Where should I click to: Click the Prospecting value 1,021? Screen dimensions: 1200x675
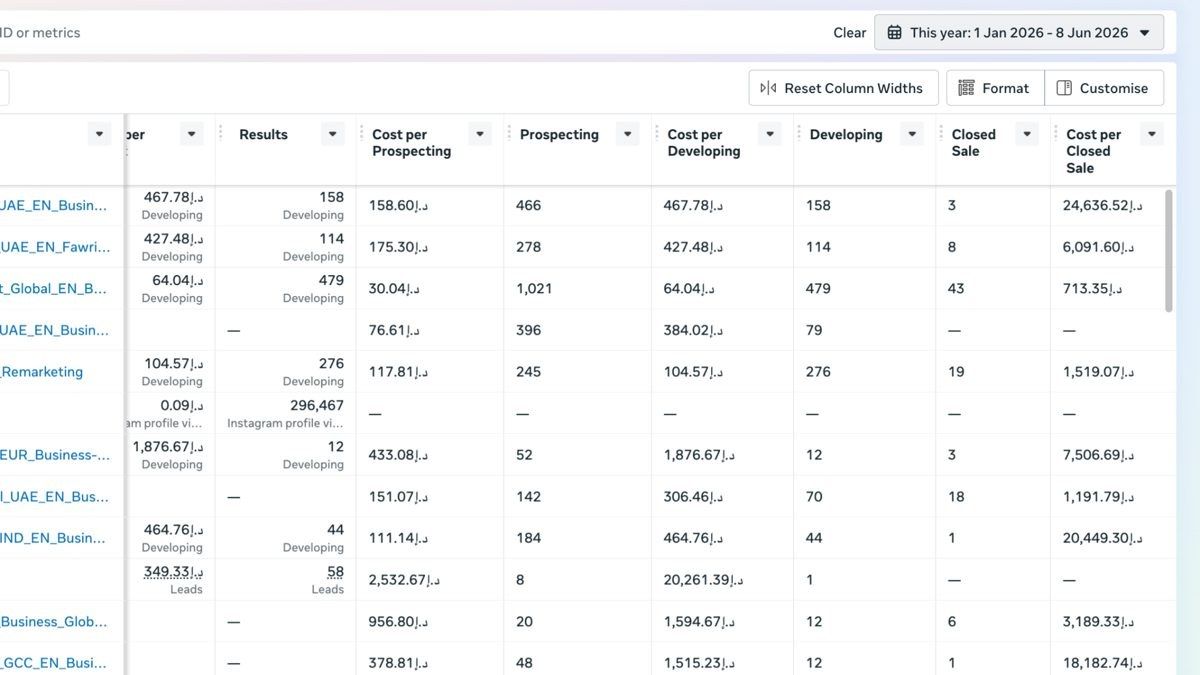coord(534,288)
